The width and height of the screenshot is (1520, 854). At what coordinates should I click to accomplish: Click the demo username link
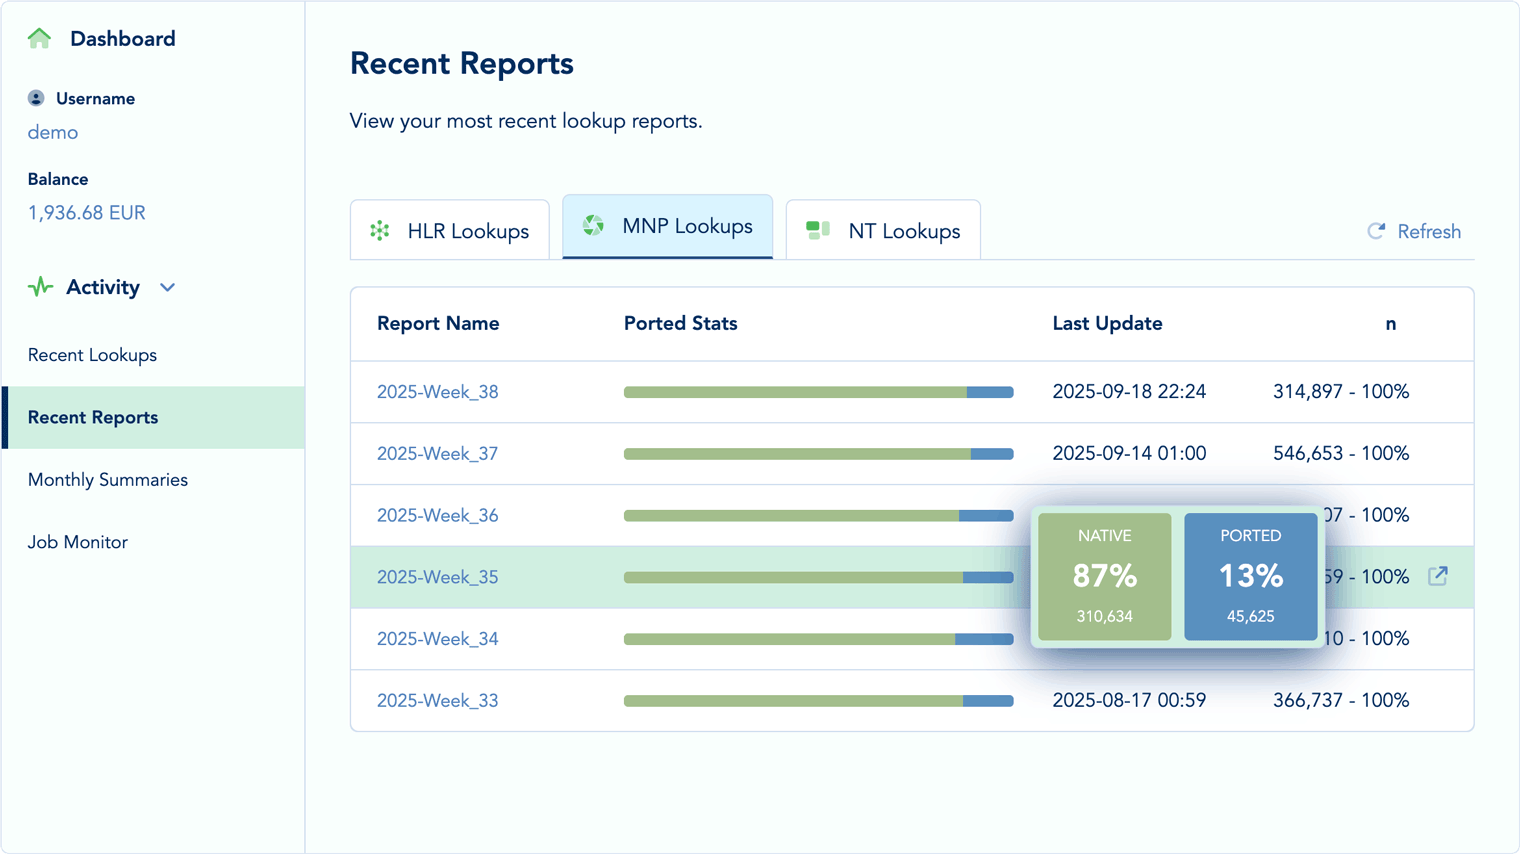pyautogui.click(x=52, y=131)
